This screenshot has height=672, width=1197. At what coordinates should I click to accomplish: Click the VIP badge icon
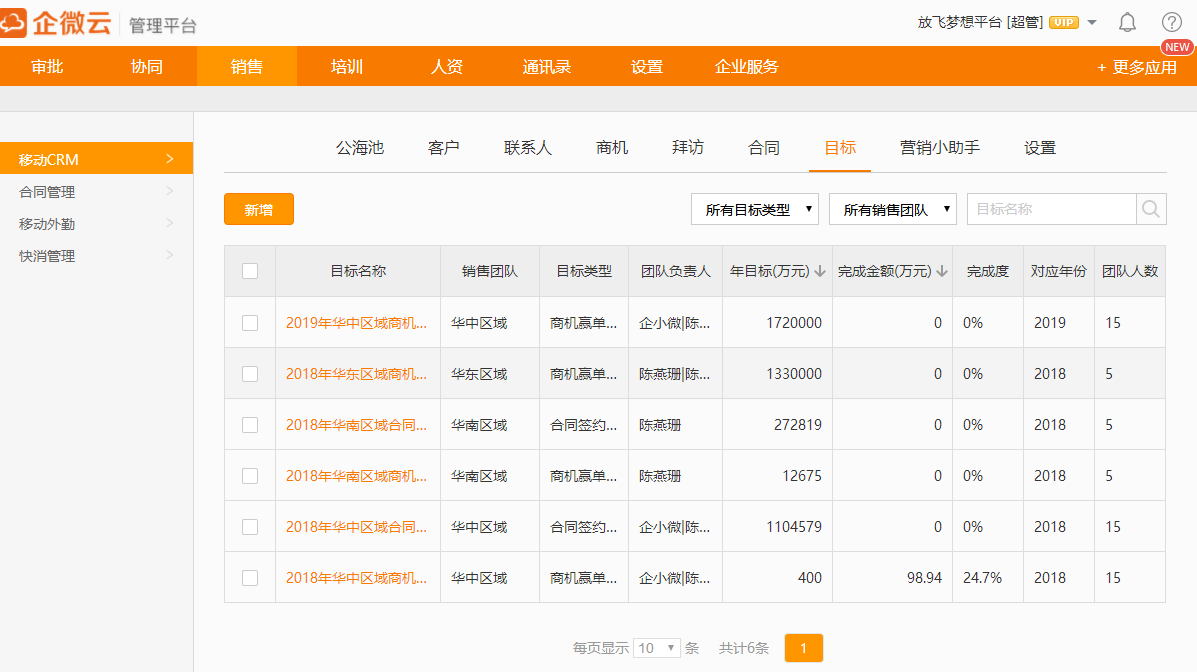tap(1063, 22)
